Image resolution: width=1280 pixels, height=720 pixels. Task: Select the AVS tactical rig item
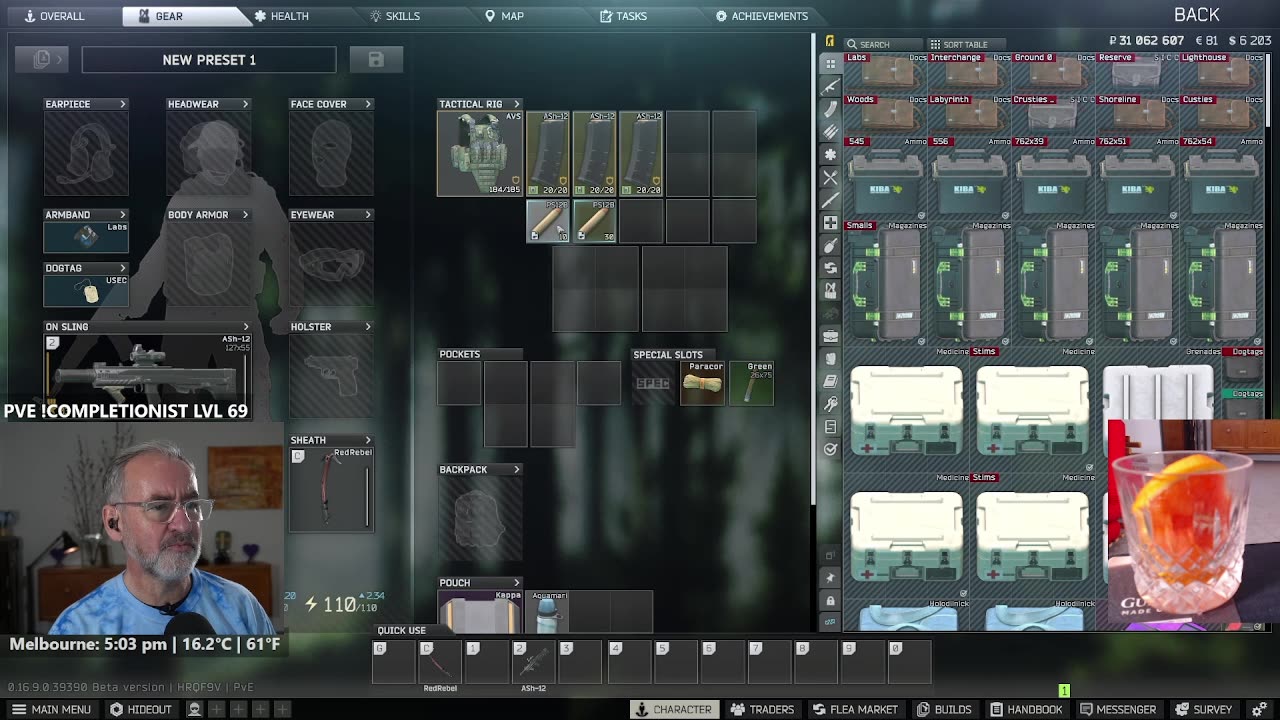[x=480, y=153]
